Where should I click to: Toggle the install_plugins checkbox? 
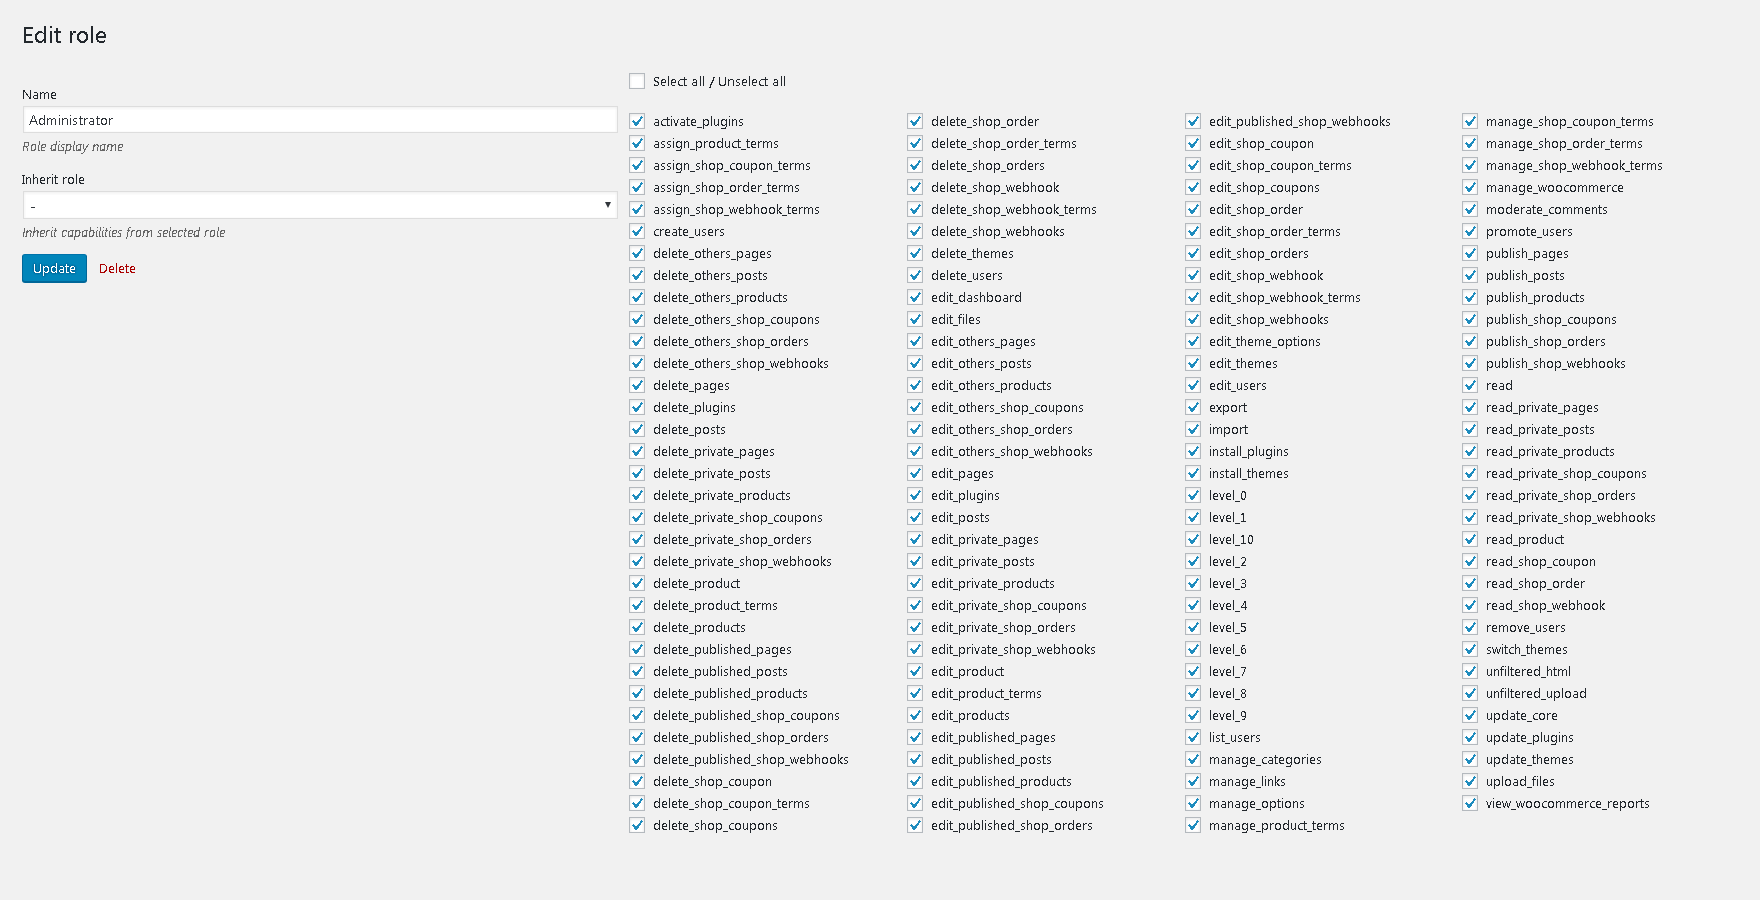1193,451
